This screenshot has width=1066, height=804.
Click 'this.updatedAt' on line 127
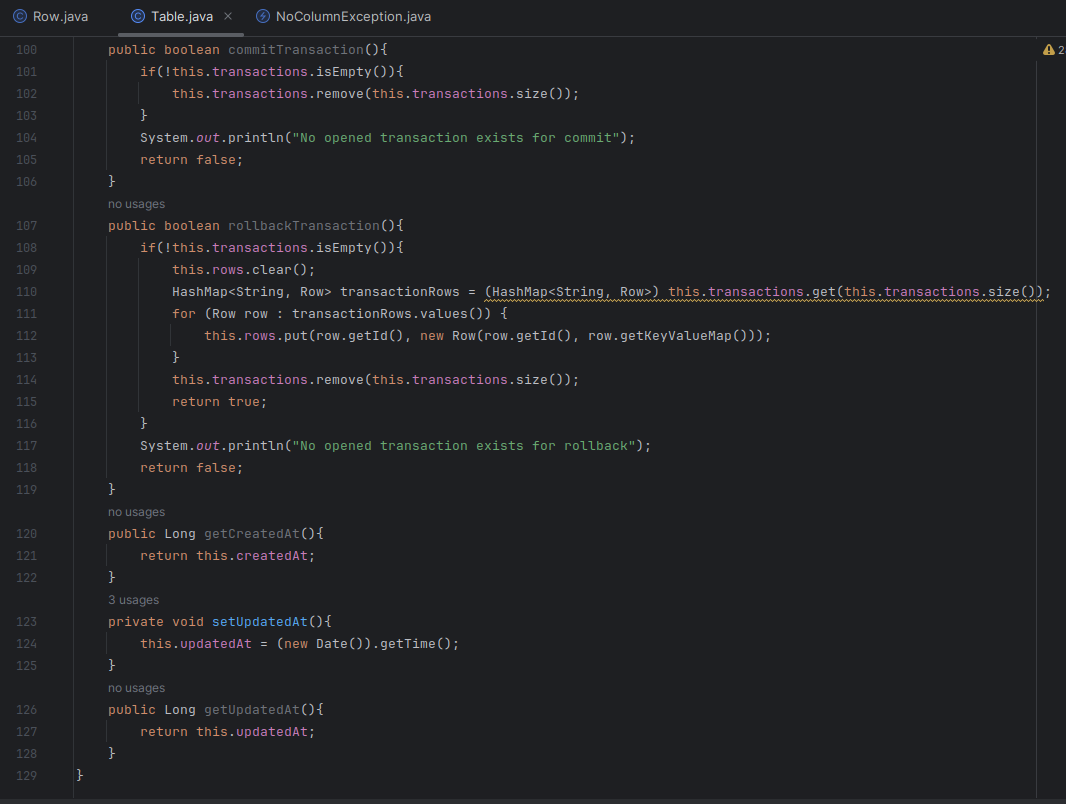point(252,732)
